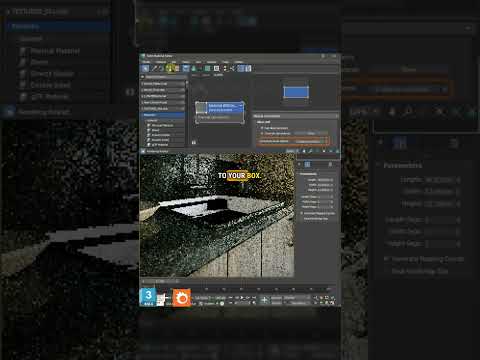Open the Modify tab in command panel

[x=307, y=164]
